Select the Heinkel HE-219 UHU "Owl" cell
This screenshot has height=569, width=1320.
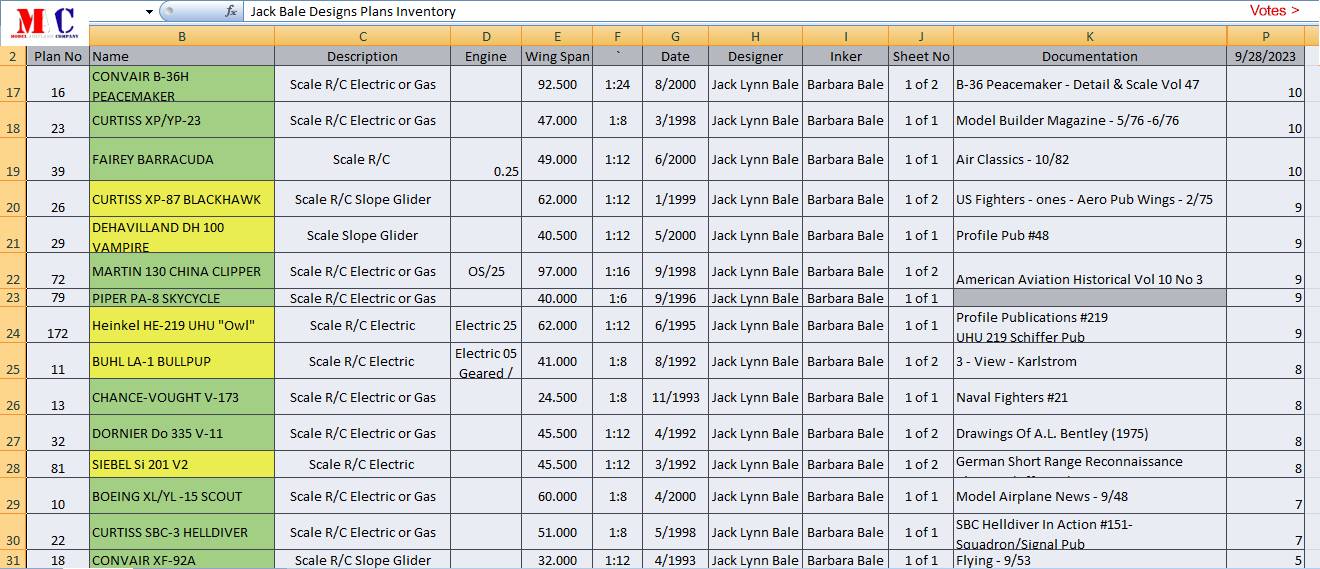182,325
